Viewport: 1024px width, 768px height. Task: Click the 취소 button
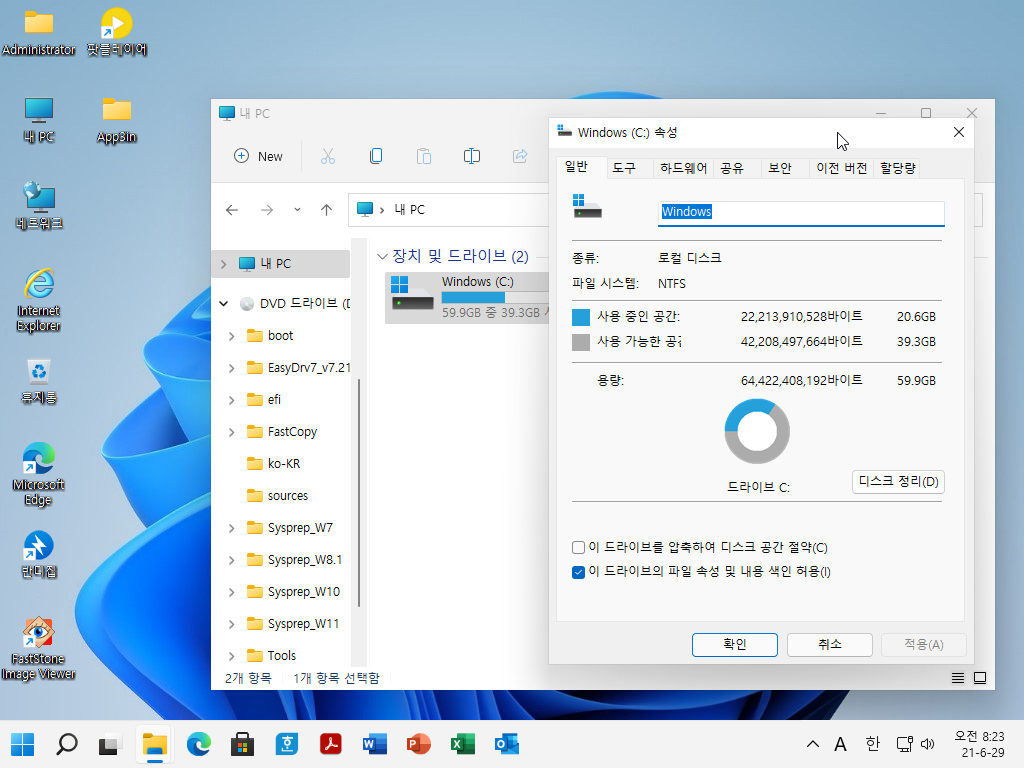tap(829, 645)
